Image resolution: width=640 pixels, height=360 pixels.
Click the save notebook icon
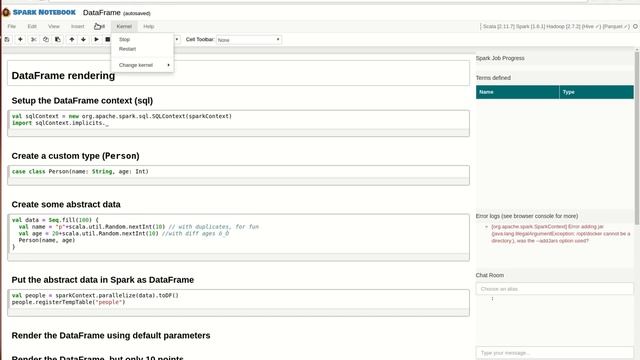coord(7,40)
